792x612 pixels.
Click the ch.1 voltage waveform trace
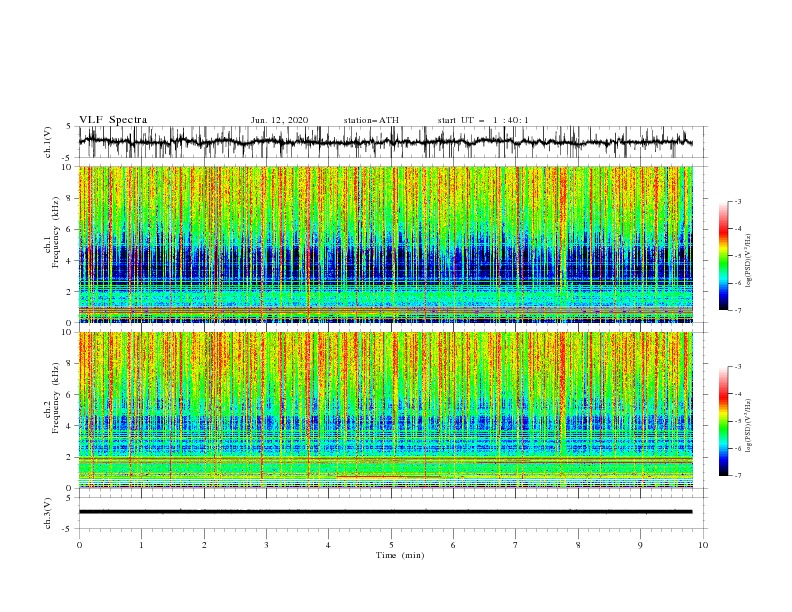point(385,142)
